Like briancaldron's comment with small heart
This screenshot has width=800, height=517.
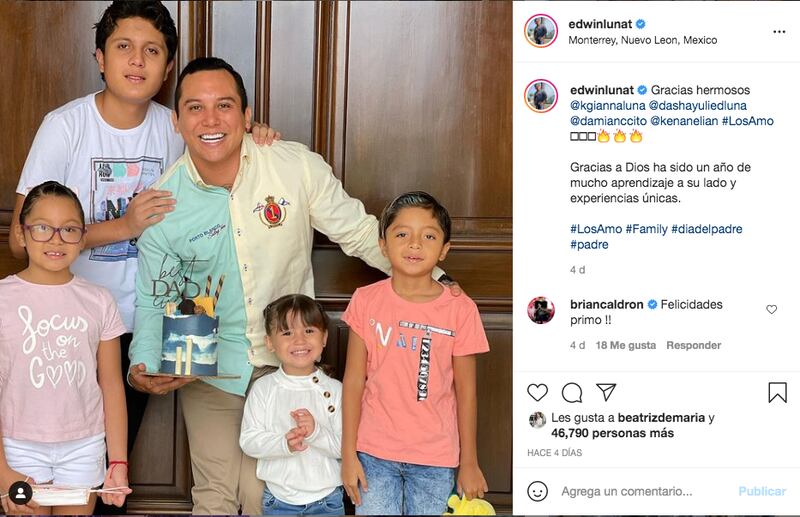[x=771, y=309]
